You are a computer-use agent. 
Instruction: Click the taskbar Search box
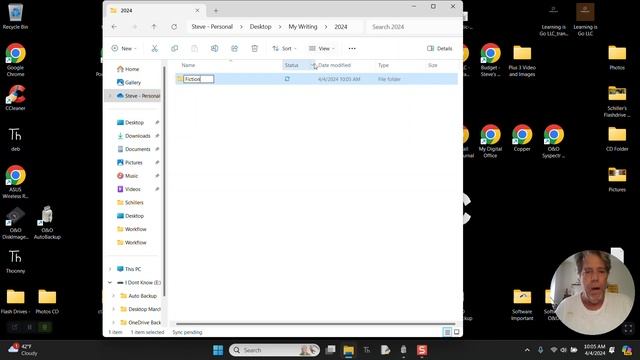[x=274, y=350]
